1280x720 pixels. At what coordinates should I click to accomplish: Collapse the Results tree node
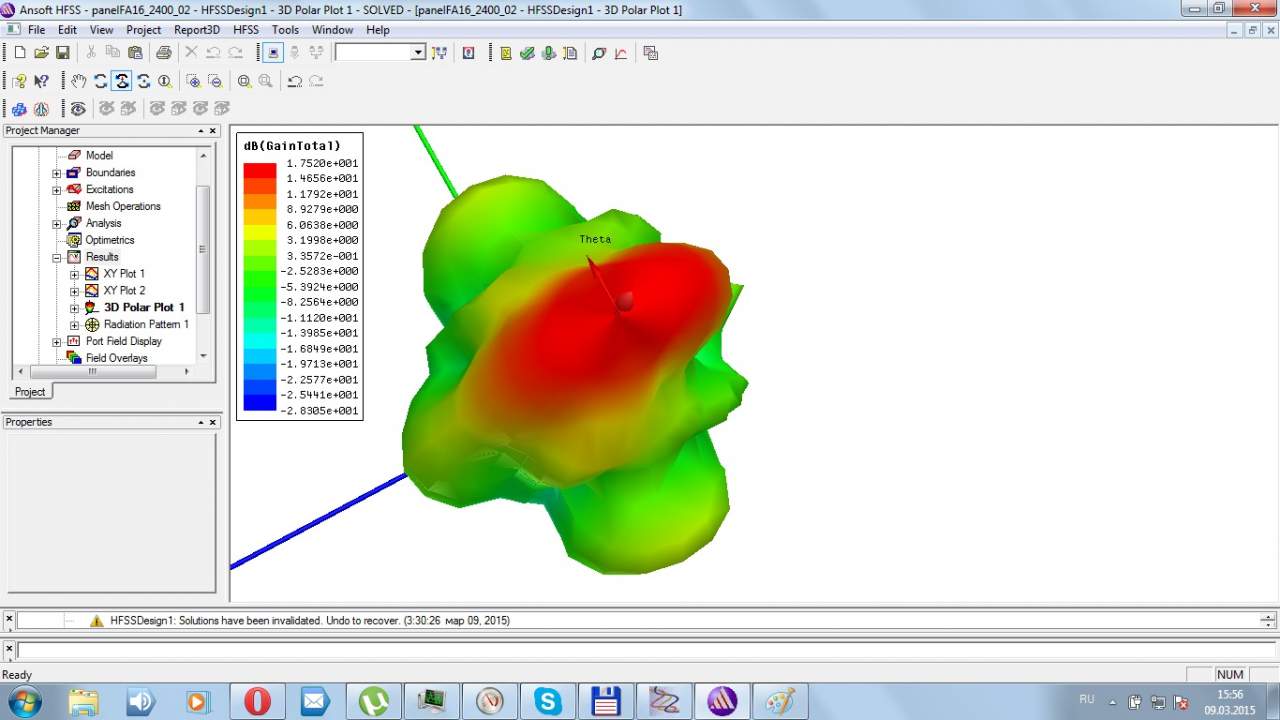[x=57, y=257]
